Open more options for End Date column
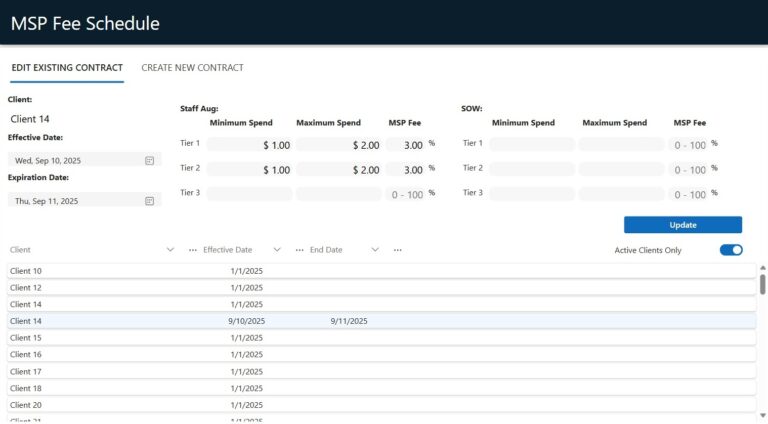The height and width of the screenshot is (424, 768). tap(397, 250)
